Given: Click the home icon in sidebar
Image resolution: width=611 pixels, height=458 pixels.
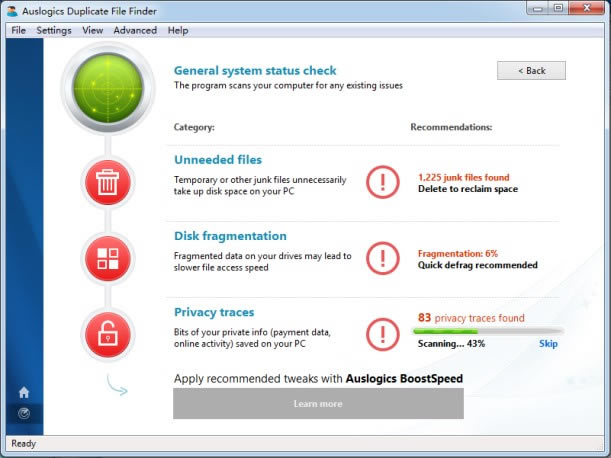Looking at the screenshot, I should 24,392.
